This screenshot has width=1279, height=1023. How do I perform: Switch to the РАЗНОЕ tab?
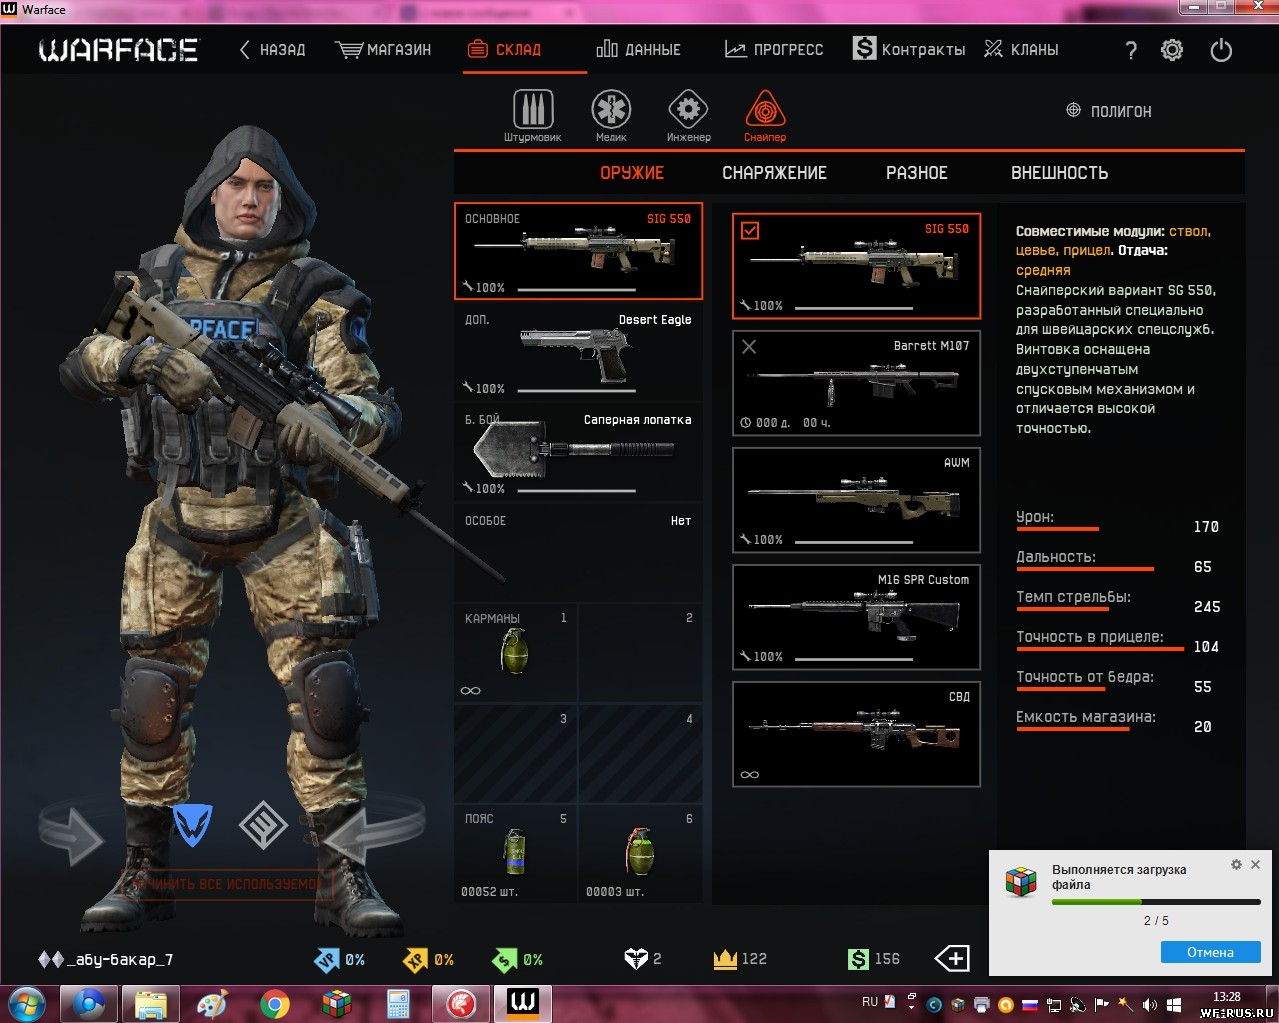[917, 173]
